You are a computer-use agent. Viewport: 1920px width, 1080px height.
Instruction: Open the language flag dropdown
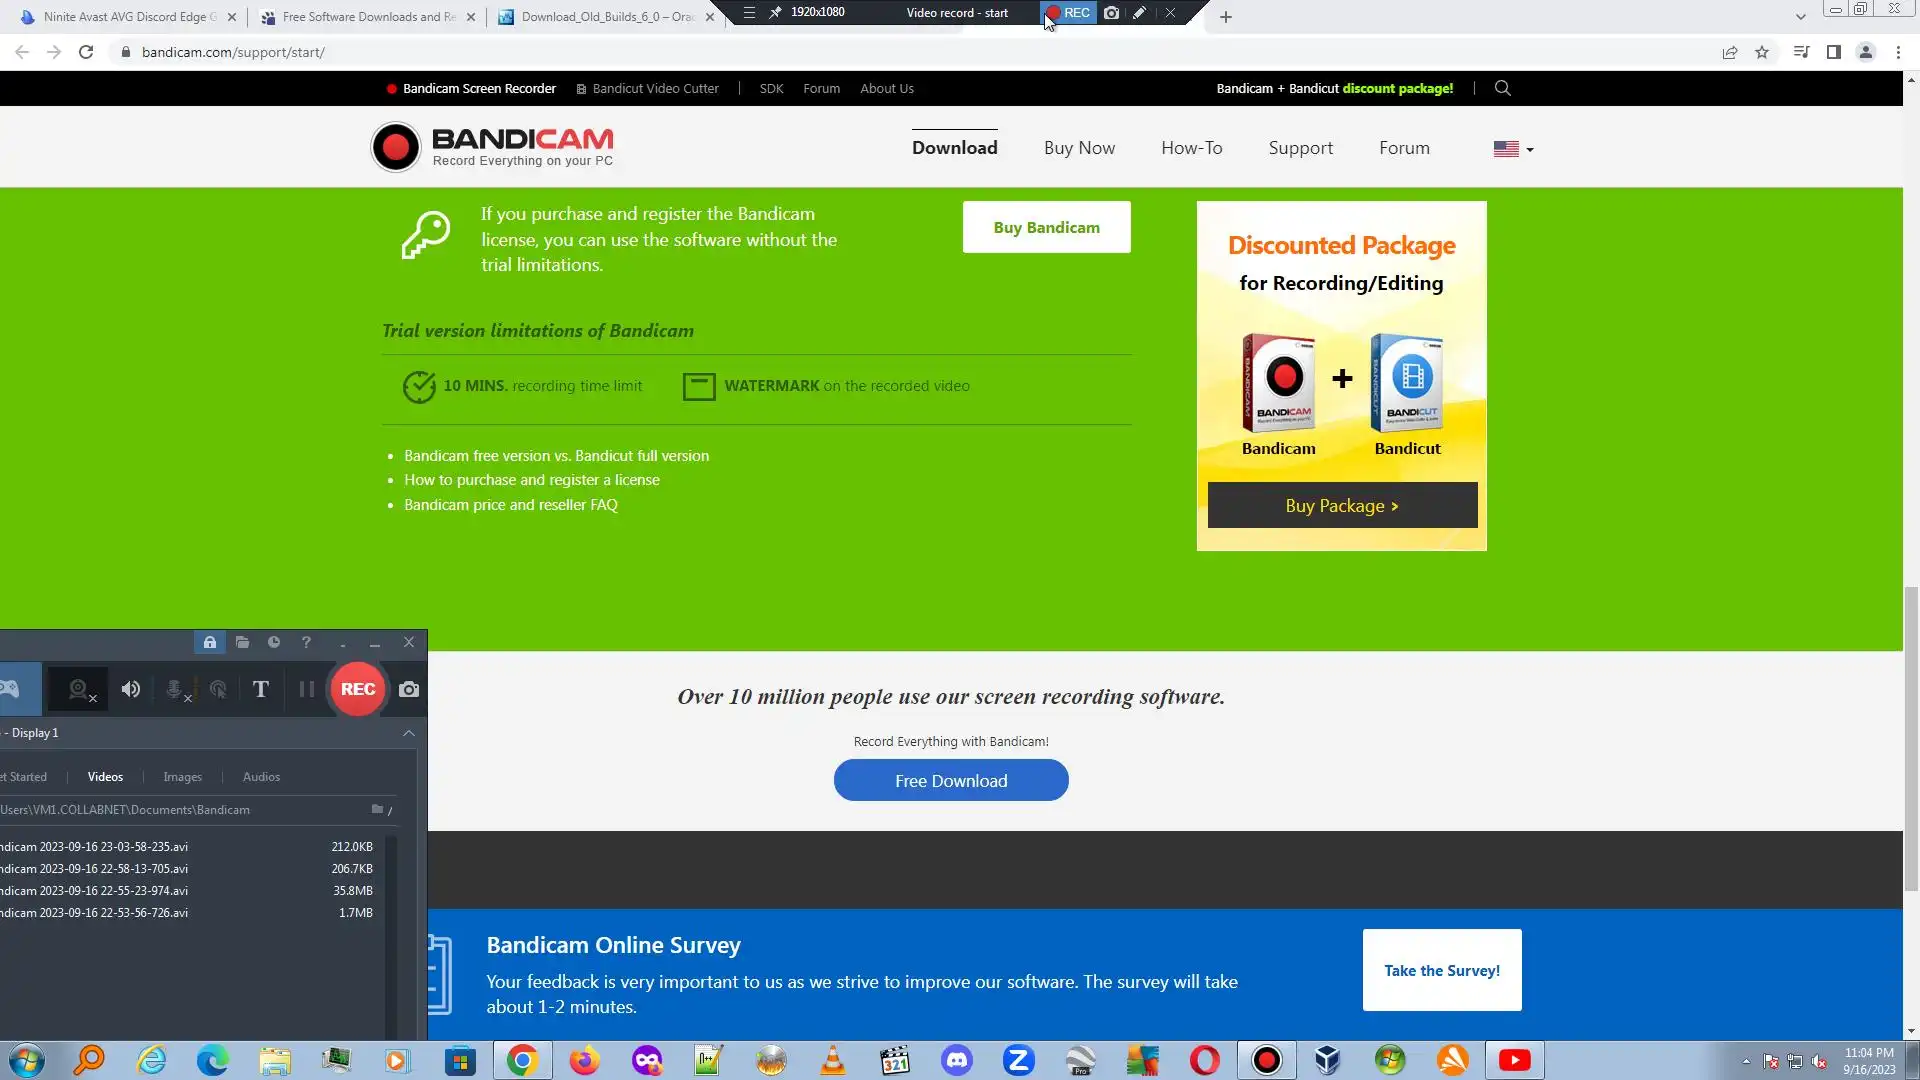tap(1513, 149)
